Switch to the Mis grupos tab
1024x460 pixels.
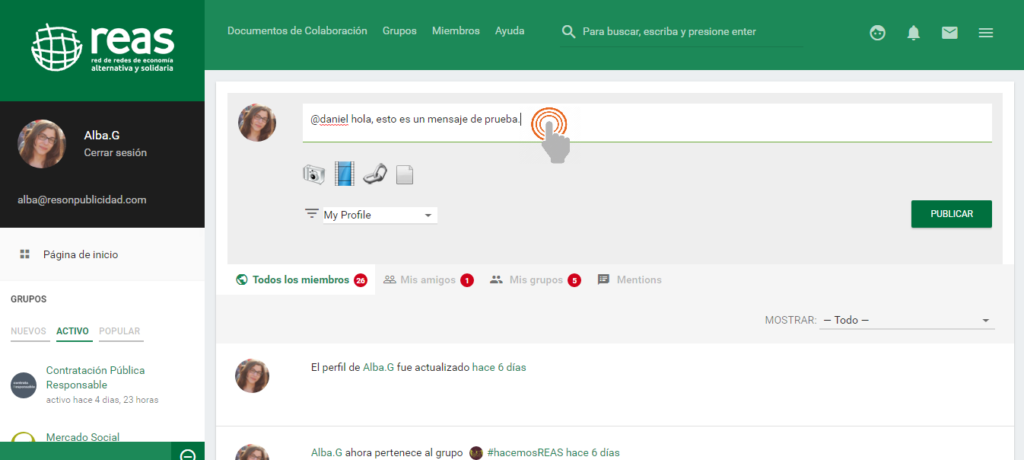[536, 280]
